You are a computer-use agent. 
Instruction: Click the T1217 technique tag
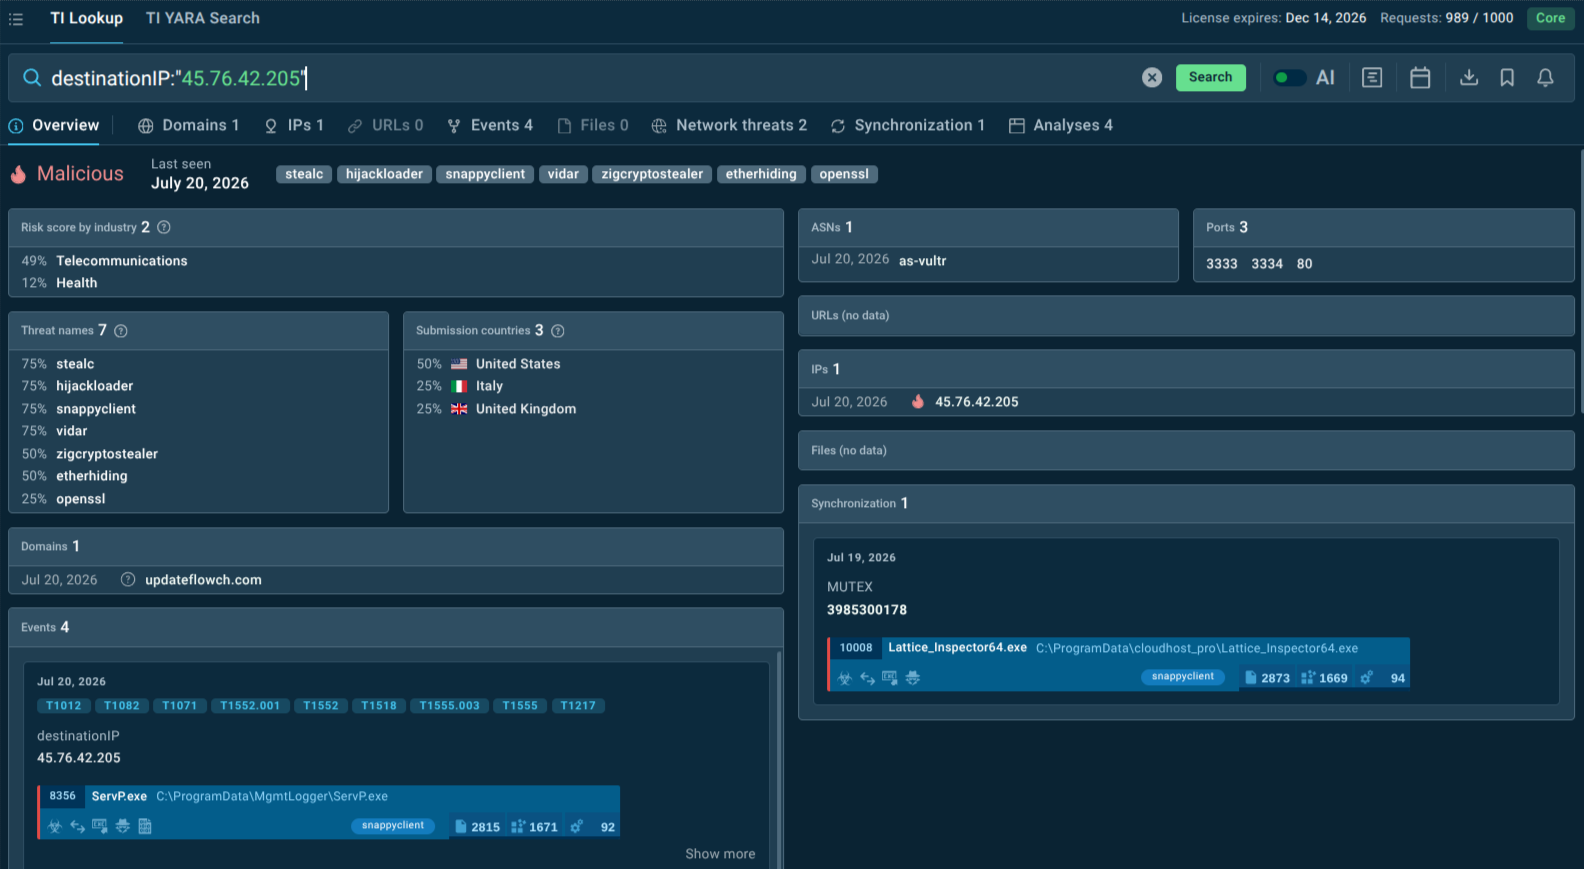click(578, 706)
